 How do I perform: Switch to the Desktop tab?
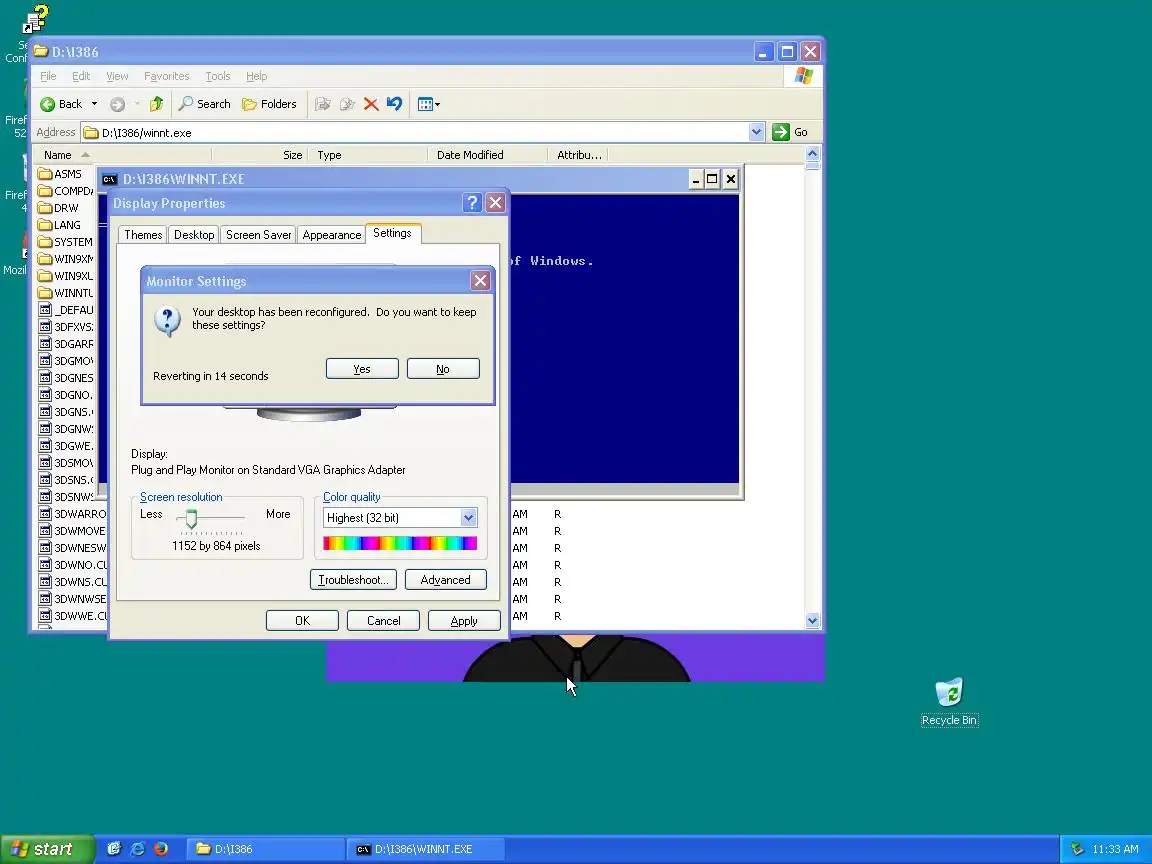(194, 234)
